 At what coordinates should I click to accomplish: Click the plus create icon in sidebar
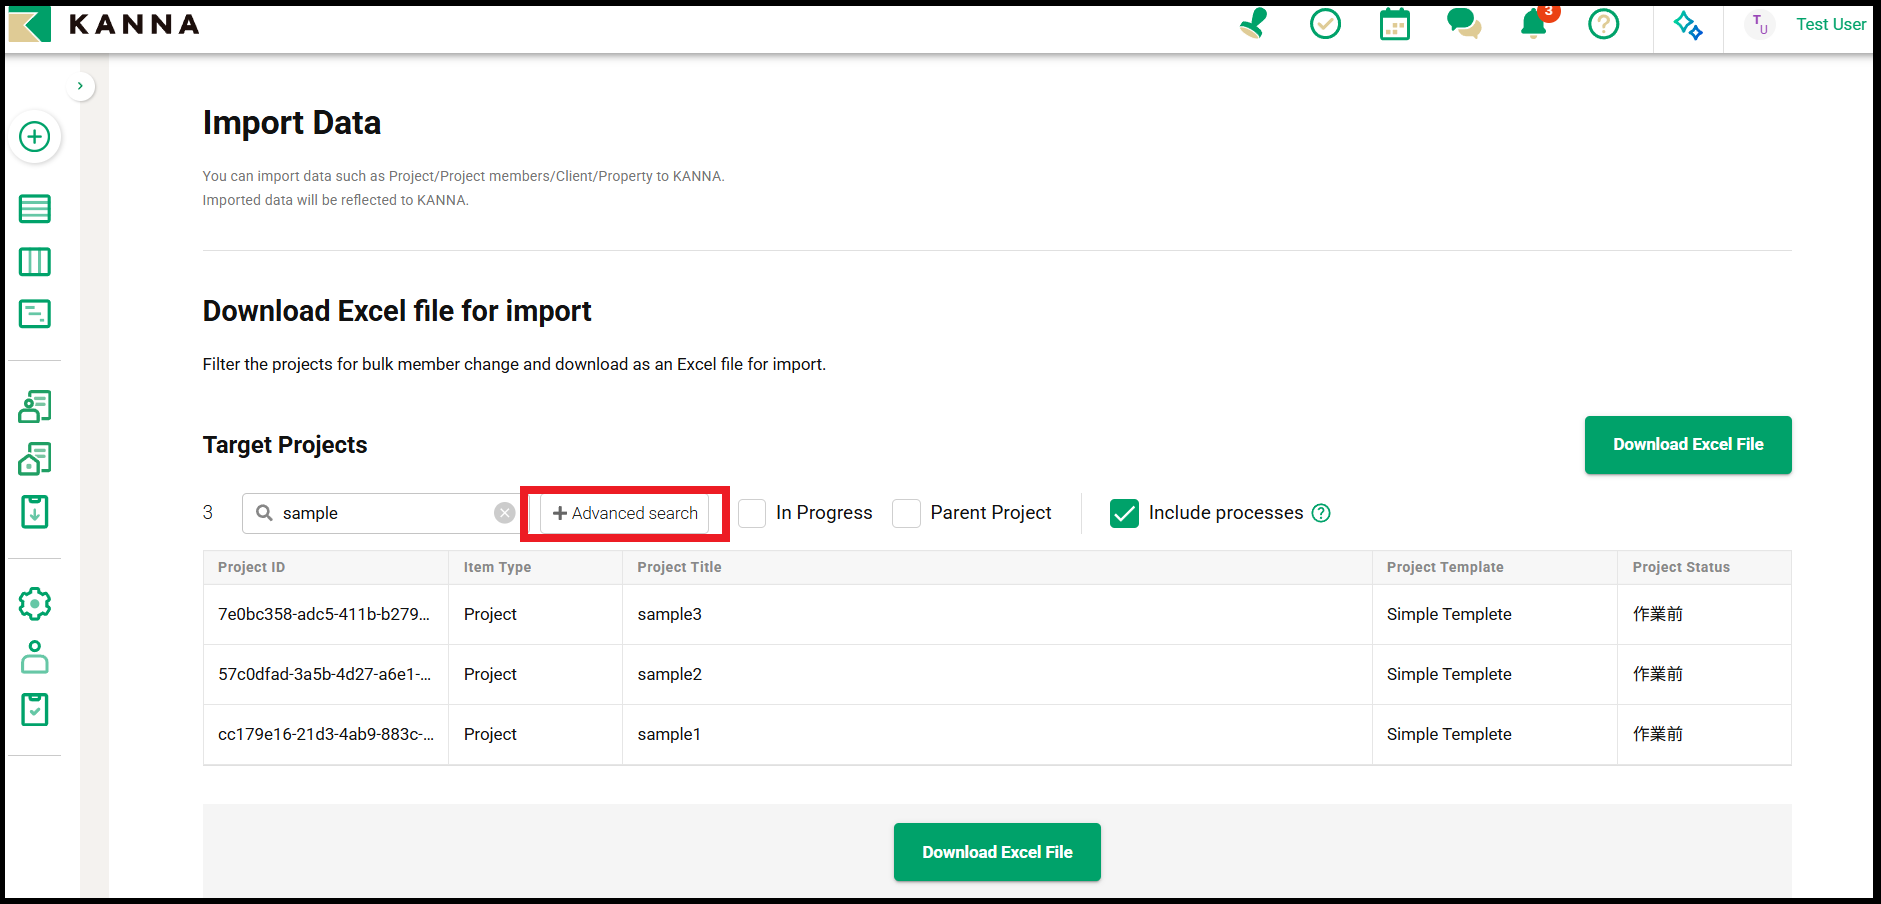coord(35,137)
